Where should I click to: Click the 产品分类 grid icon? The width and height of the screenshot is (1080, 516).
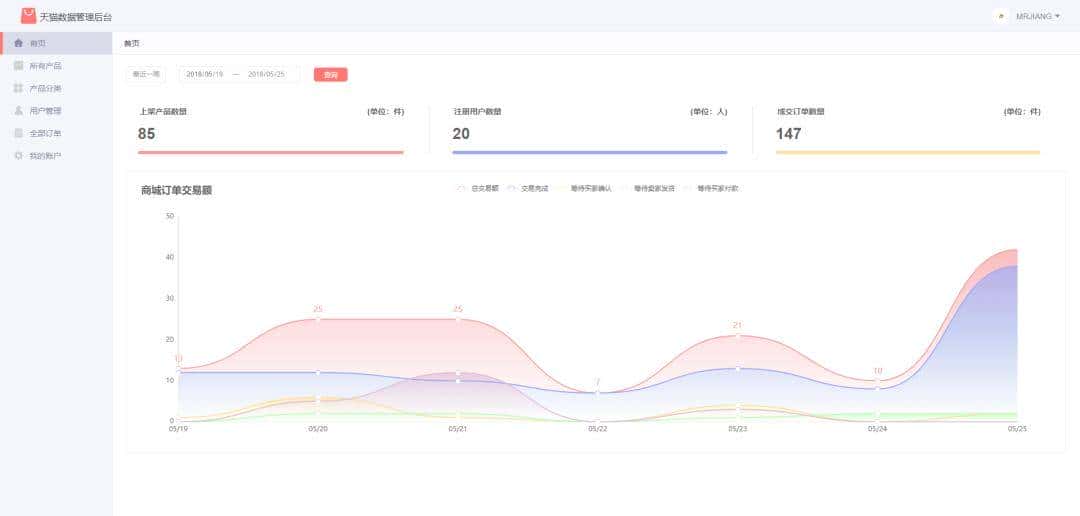(x=19, y=88)
